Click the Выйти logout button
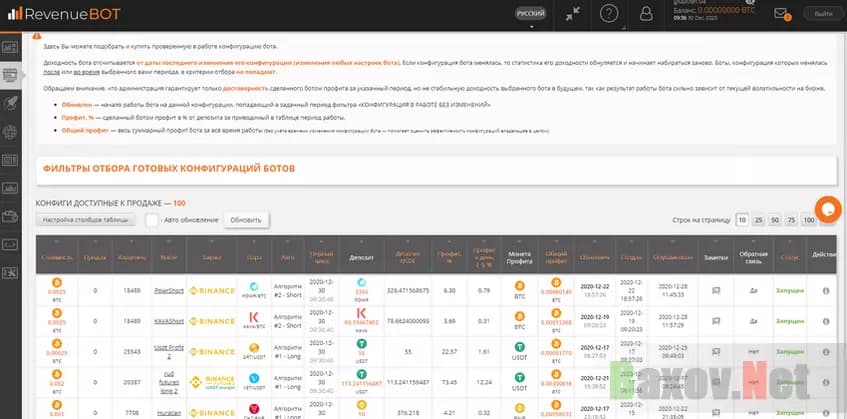Image resolution: width=847 pixels, height=419 pixels. 823,14
